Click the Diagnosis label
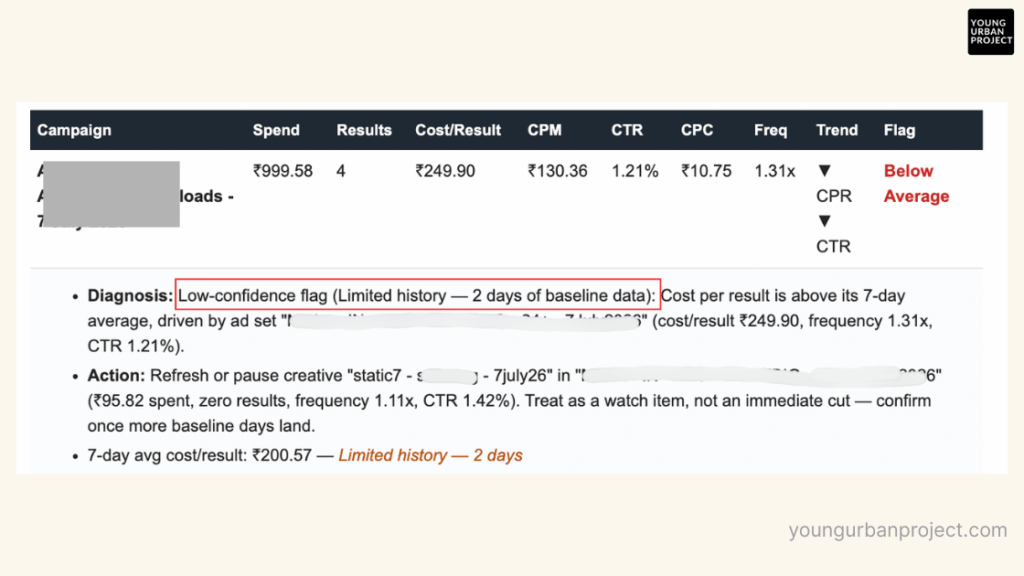 [x=130, y=296]
